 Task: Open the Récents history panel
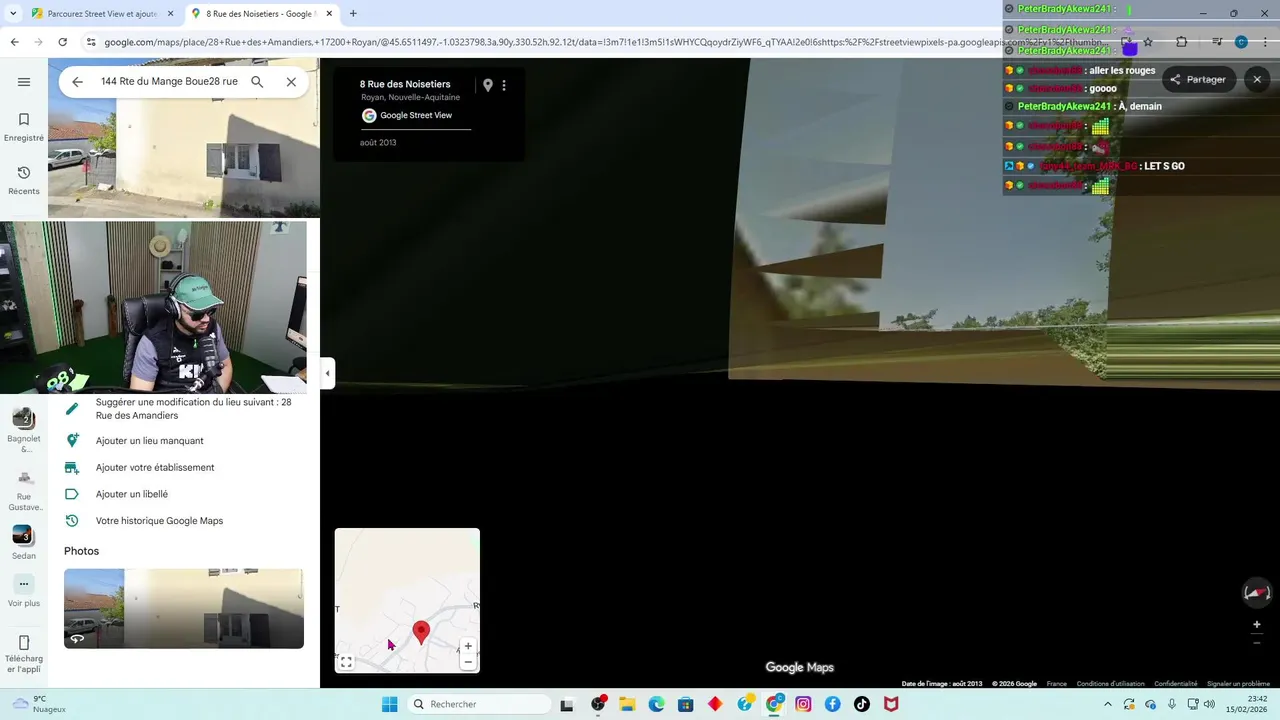coord(24,180)
